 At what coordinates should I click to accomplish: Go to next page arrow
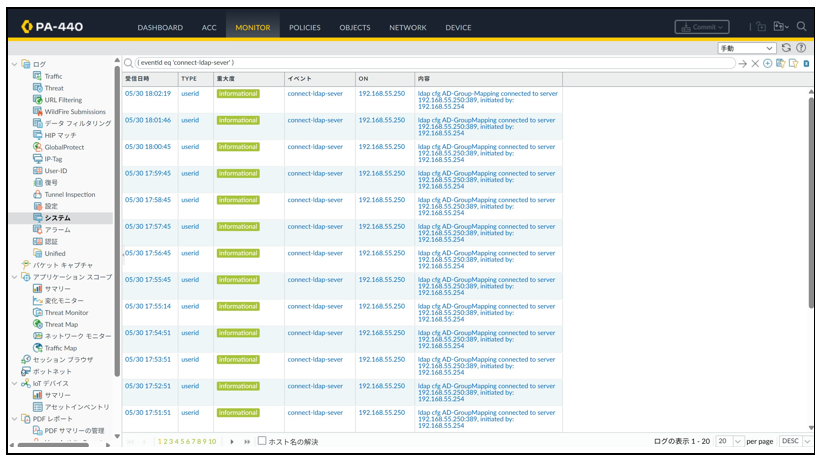232,442
